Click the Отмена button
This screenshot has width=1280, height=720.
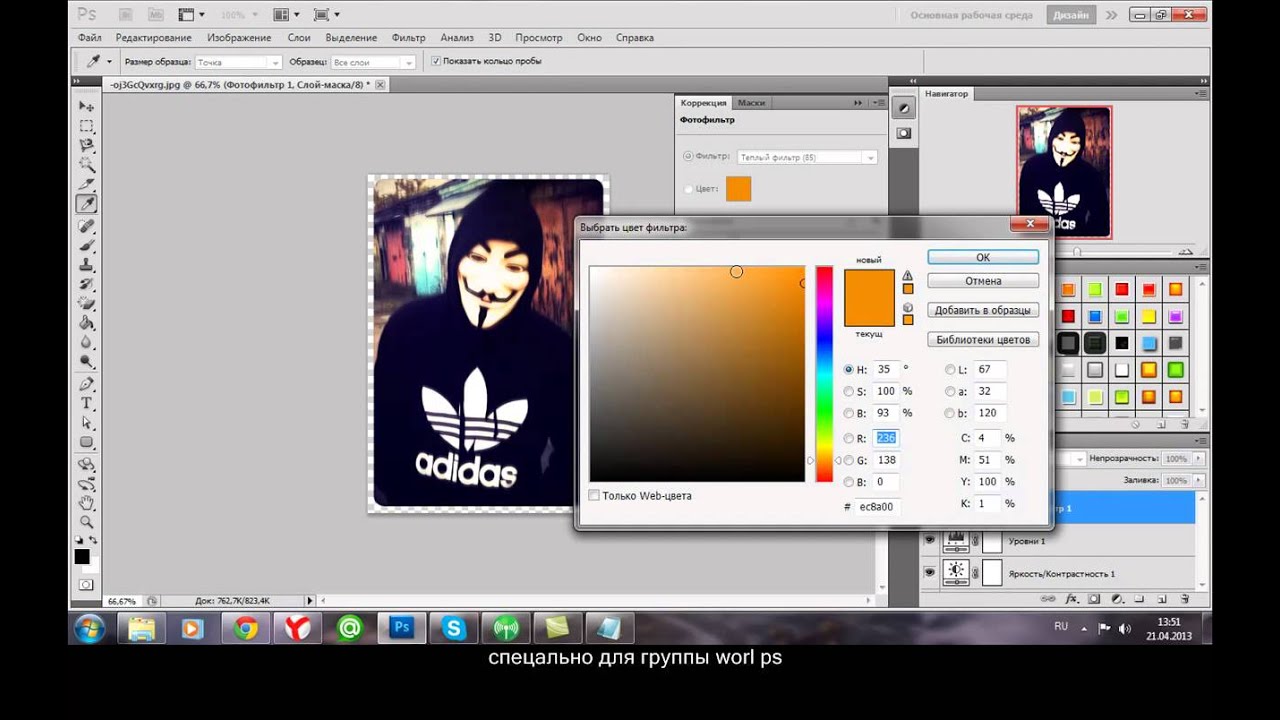pos(983,281)
